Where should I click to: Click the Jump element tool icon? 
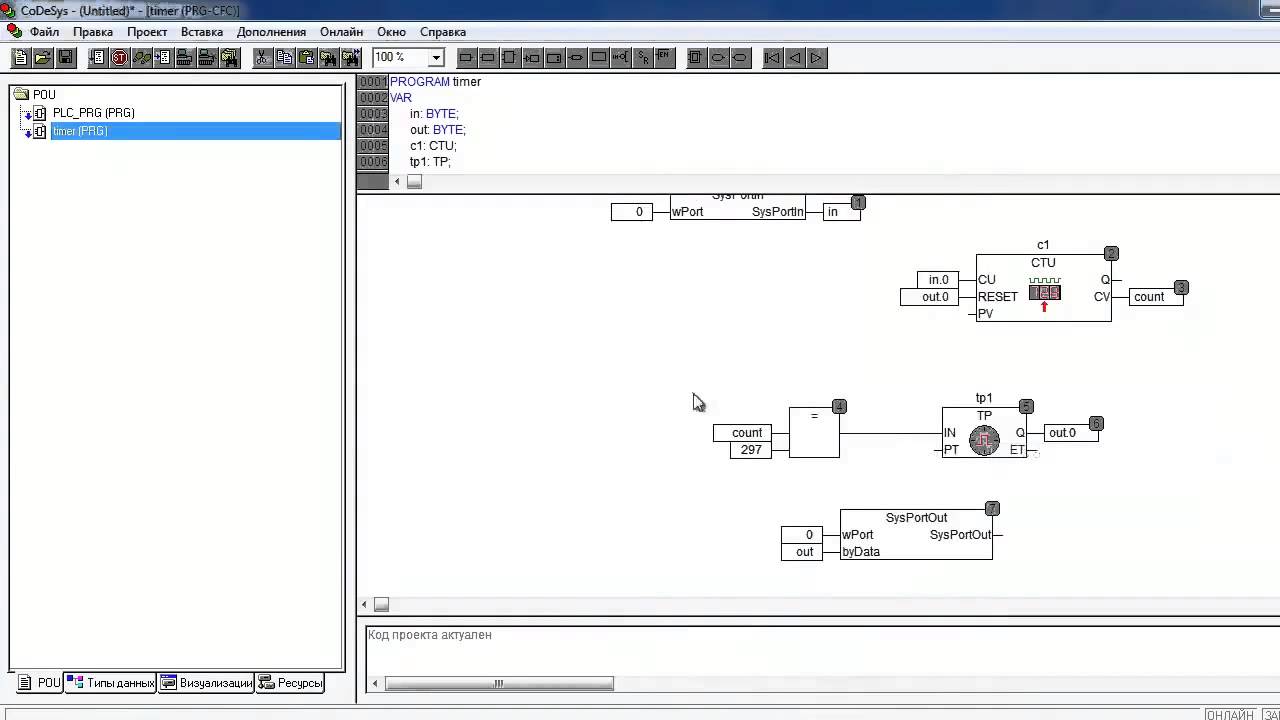[x=531, y=58]
